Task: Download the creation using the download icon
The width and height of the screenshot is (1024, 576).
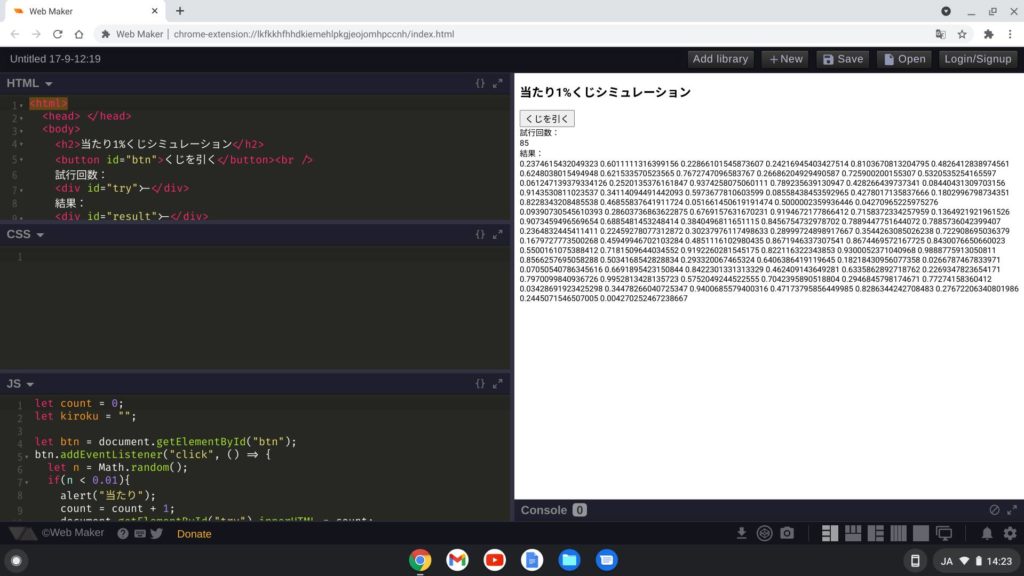Action: pyautogui.click(x=741, y=534)
